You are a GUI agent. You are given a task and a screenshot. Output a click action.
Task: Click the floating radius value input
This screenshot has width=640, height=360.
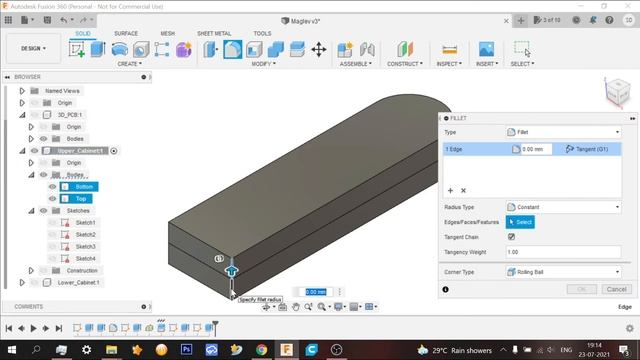point(316,292)
